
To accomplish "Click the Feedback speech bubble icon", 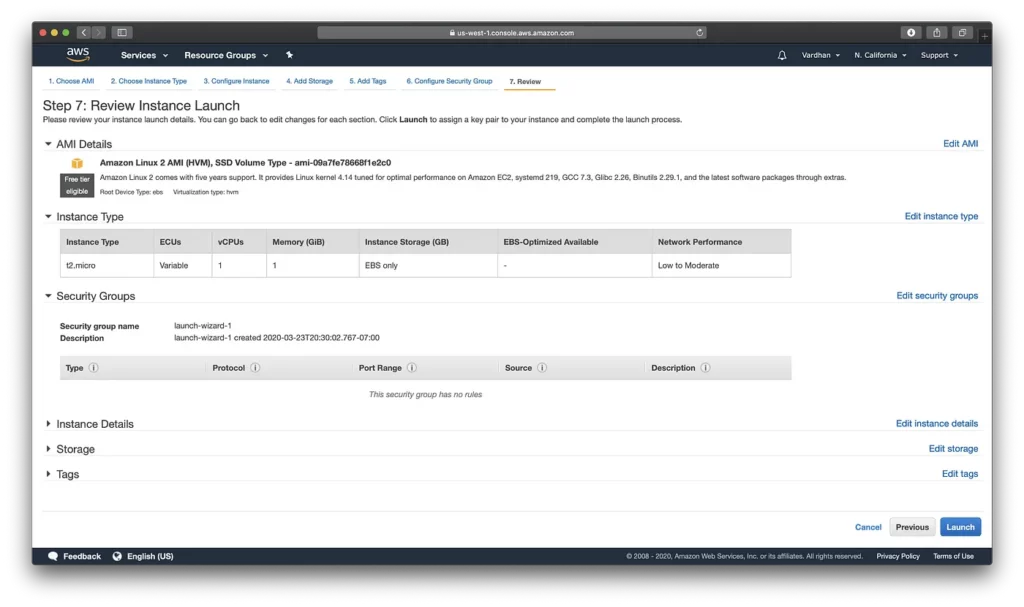I will pyautogui.click(x=53, y=557).
